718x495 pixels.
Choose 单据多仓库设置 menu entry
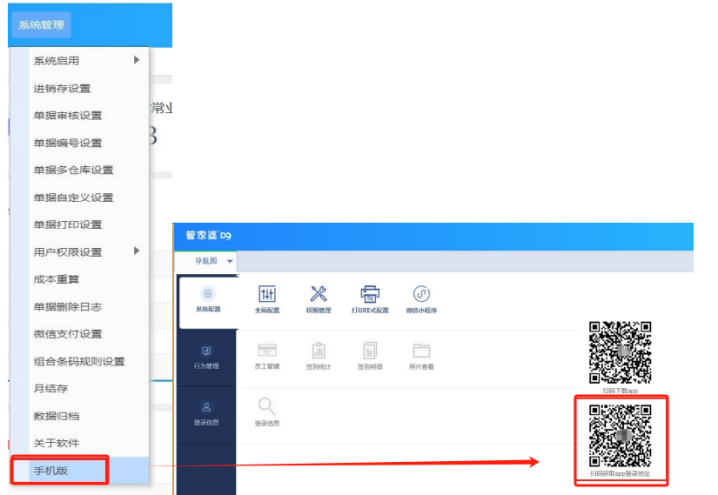pyautogui.click(x=80, y=170)
